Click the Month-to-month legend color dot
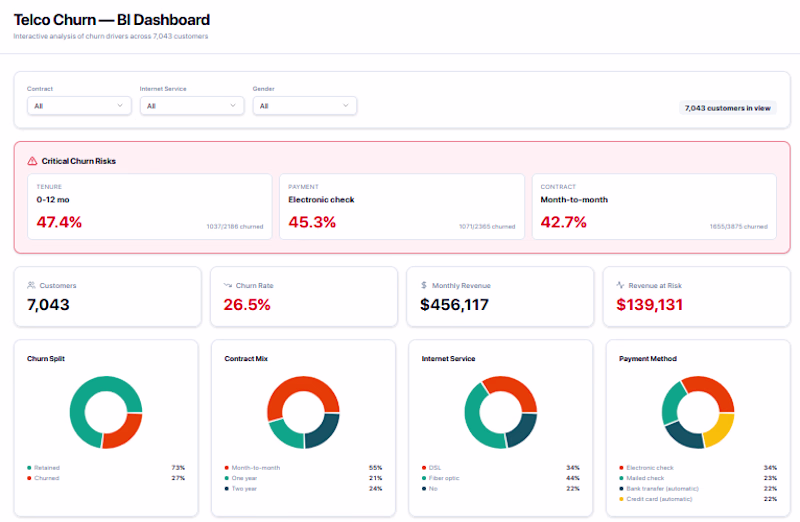800x522 pixels. click(x=227, y=468)
